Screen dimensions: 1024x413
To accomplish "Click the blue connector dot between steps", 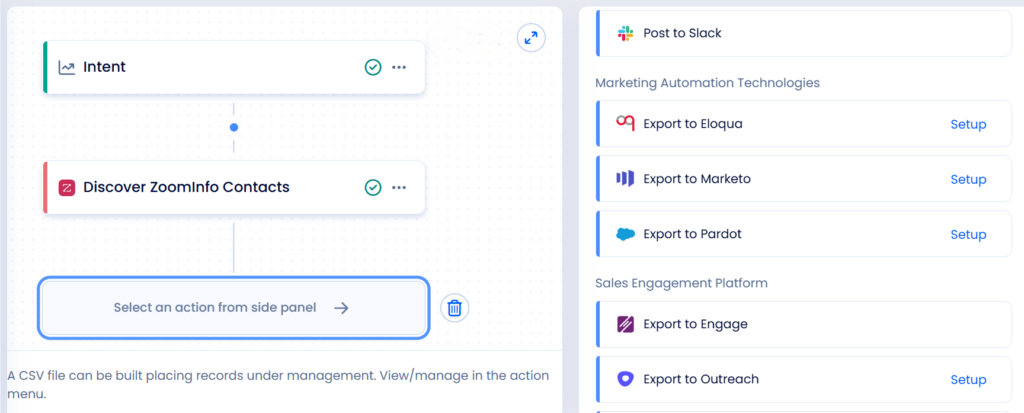I will coord(234,127).
